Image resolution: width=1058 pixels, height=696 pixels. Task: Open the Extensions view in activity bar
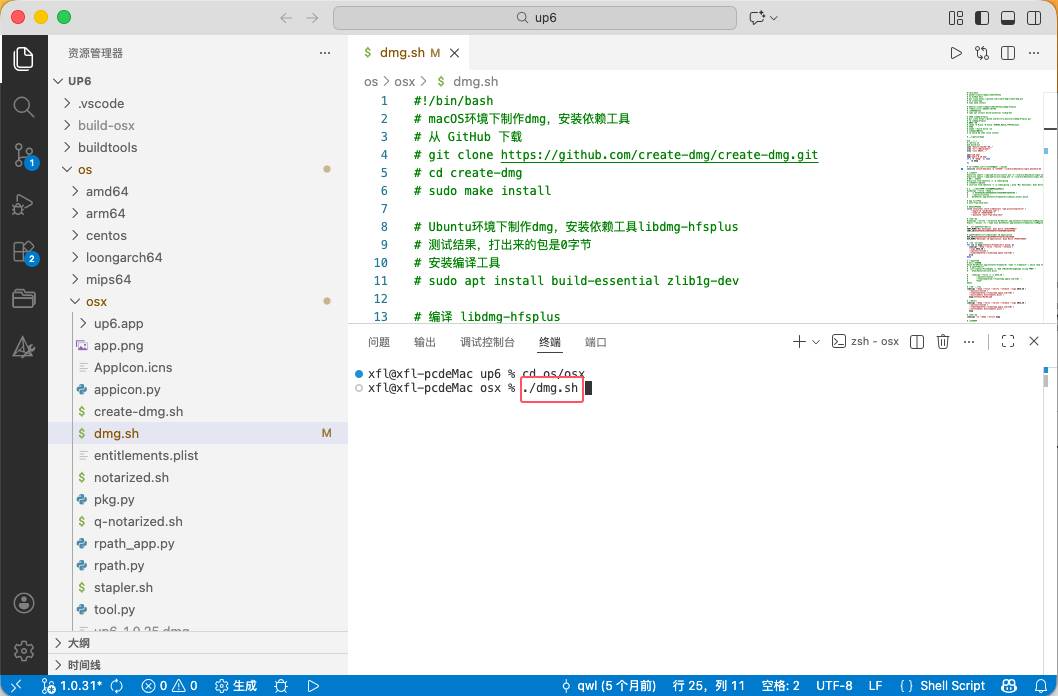point(23,251)
